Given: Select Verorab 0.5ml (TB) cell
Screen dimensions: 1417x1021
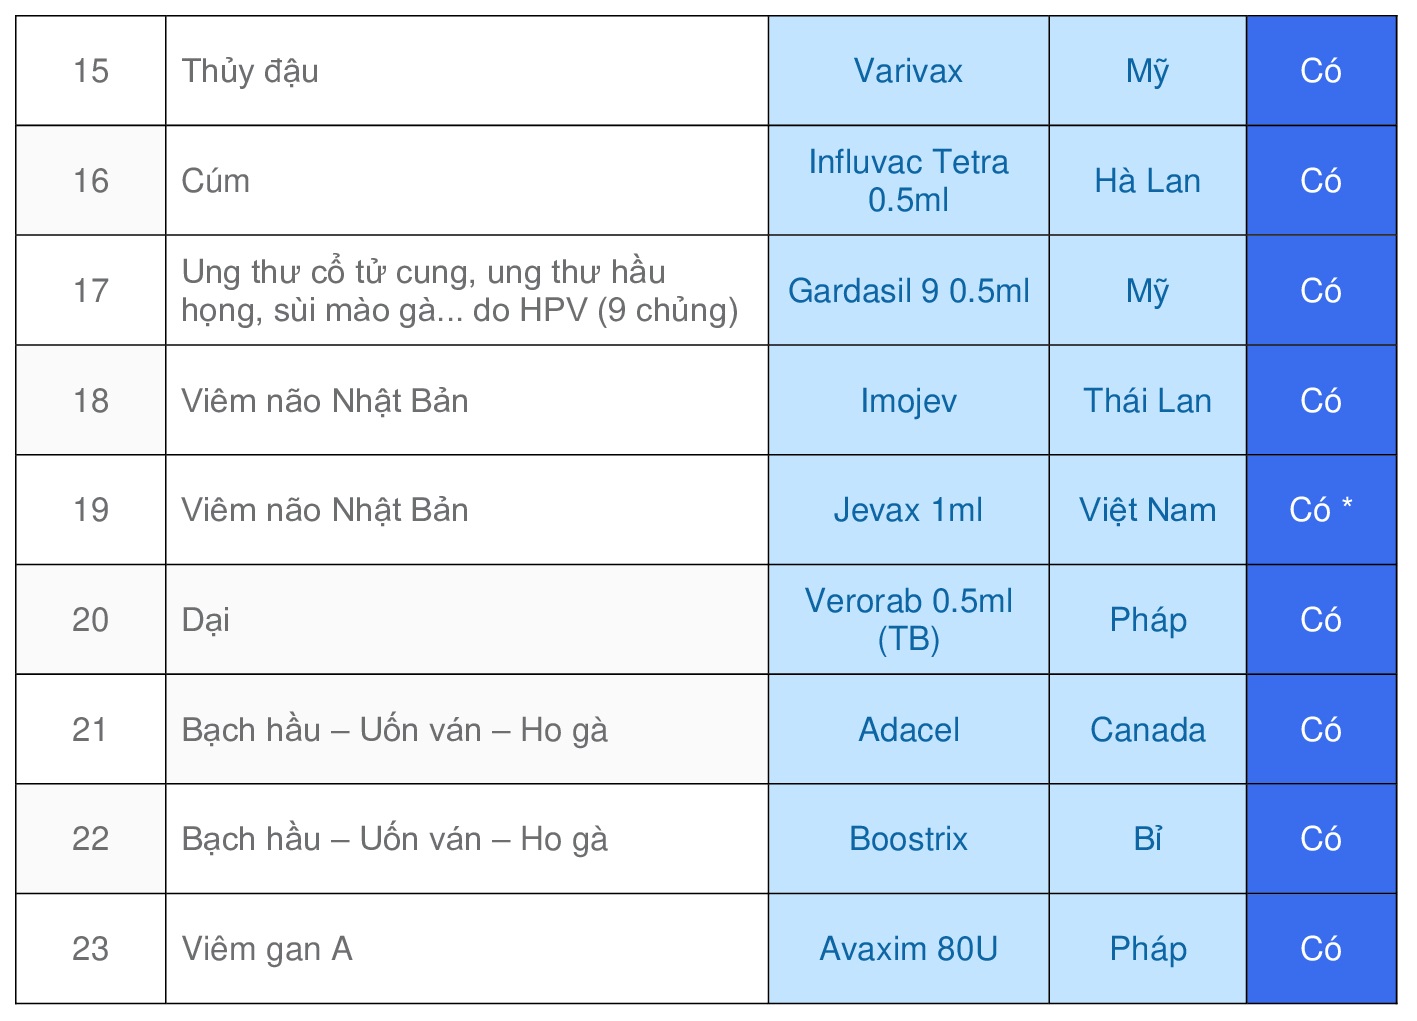Looking at the screenshot, I should [x=908, y=620].
